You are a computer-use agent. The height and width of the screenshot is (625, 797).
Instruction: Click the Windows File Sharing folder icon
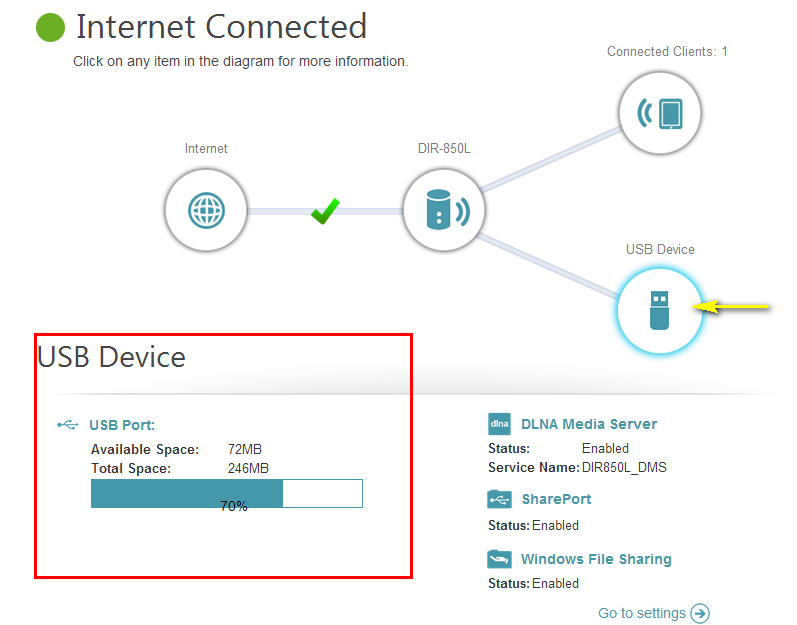coord(499,559)
